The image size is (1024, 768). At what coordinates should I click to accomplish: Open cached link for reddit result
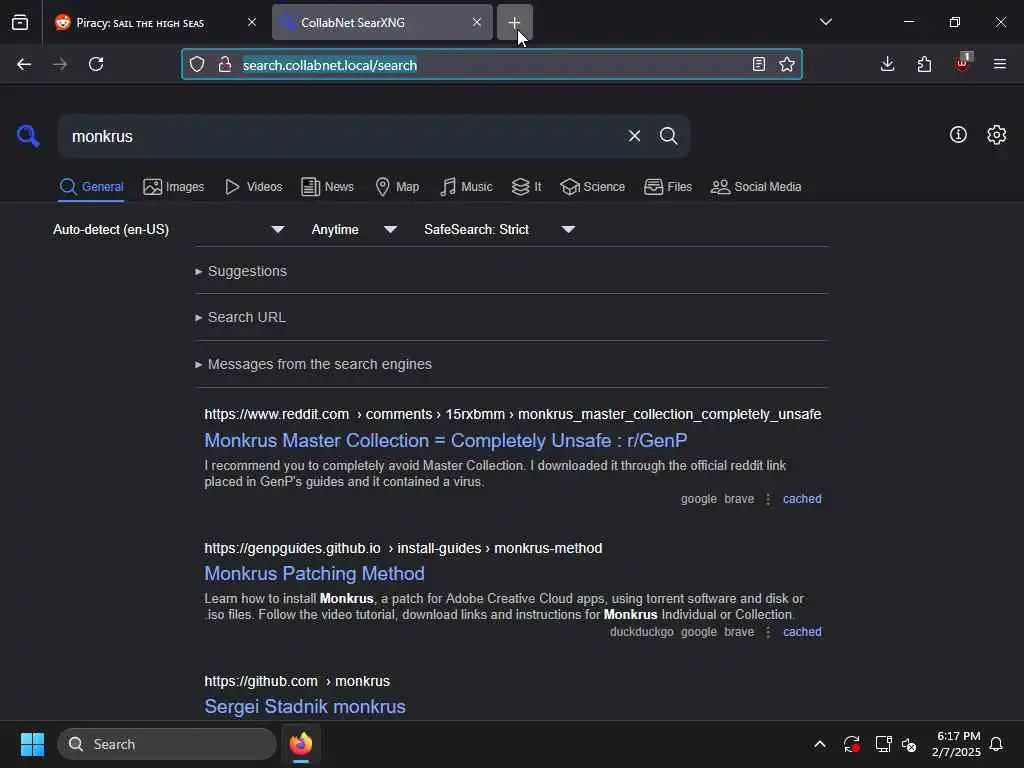point(802,499)
